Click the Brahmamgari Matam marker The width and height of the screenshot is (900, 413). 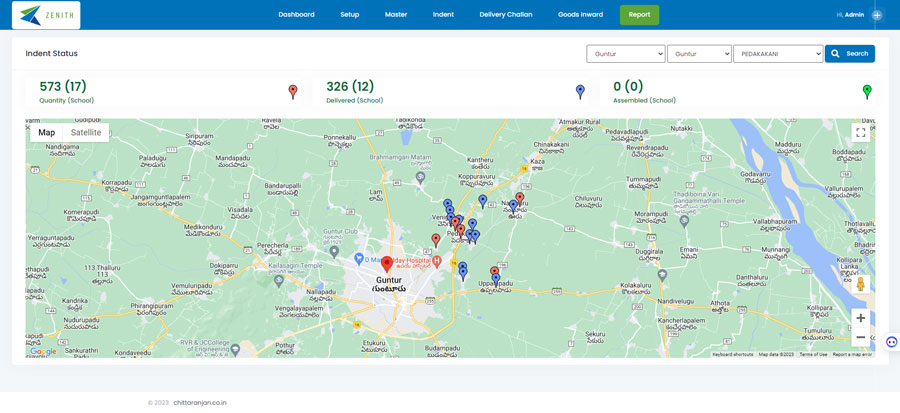[x=420, y=178]
